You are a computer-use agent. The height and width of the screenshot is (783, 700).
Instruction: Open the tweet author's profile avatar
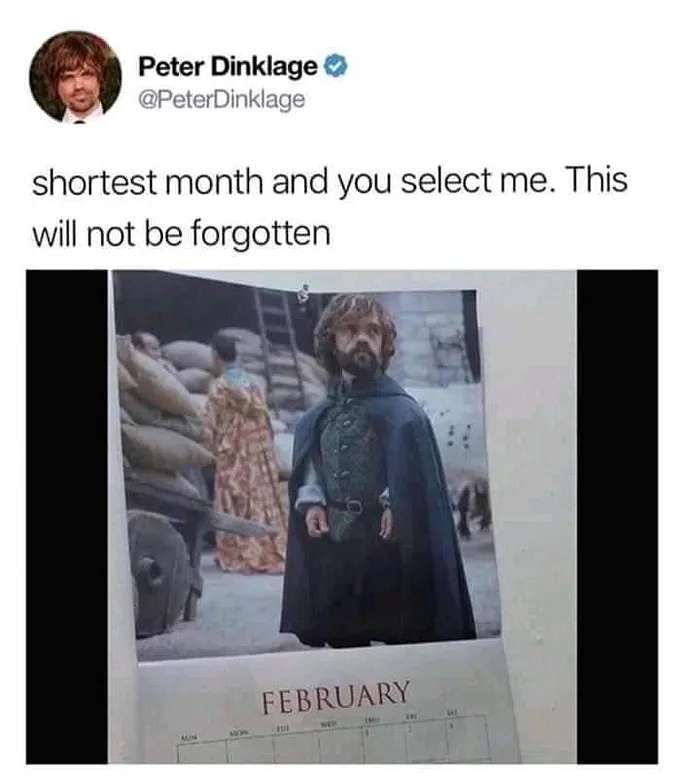pyautogui.click(x=75, y=77)
